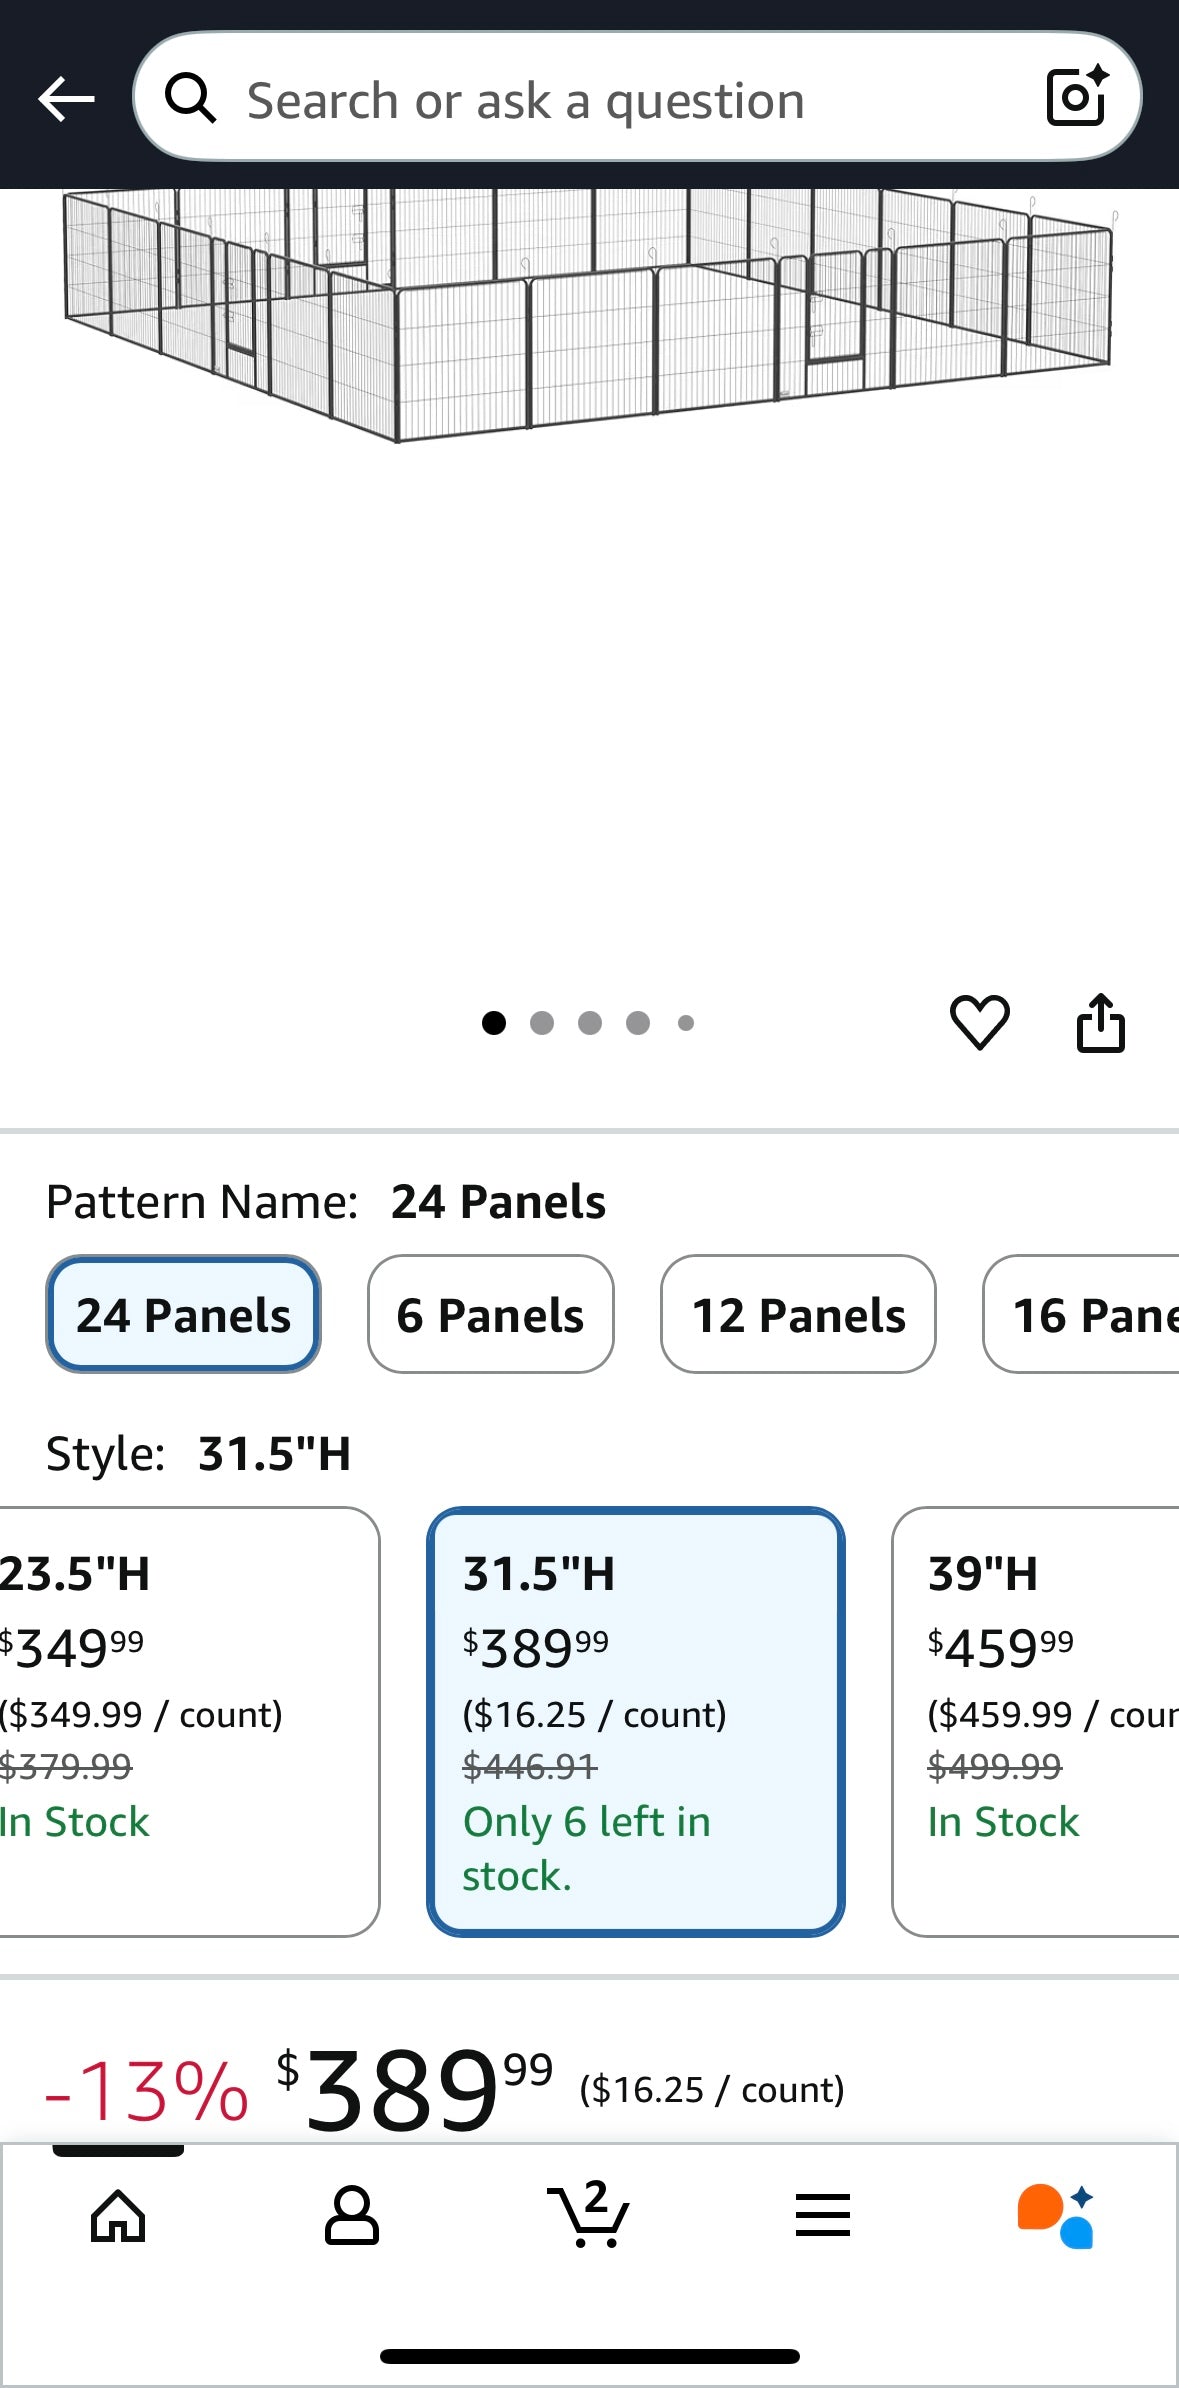The width and height of the screenshot is (1179, 2388).
Task: Jump to second image carousel dot
Action: tap(542, 1023)
